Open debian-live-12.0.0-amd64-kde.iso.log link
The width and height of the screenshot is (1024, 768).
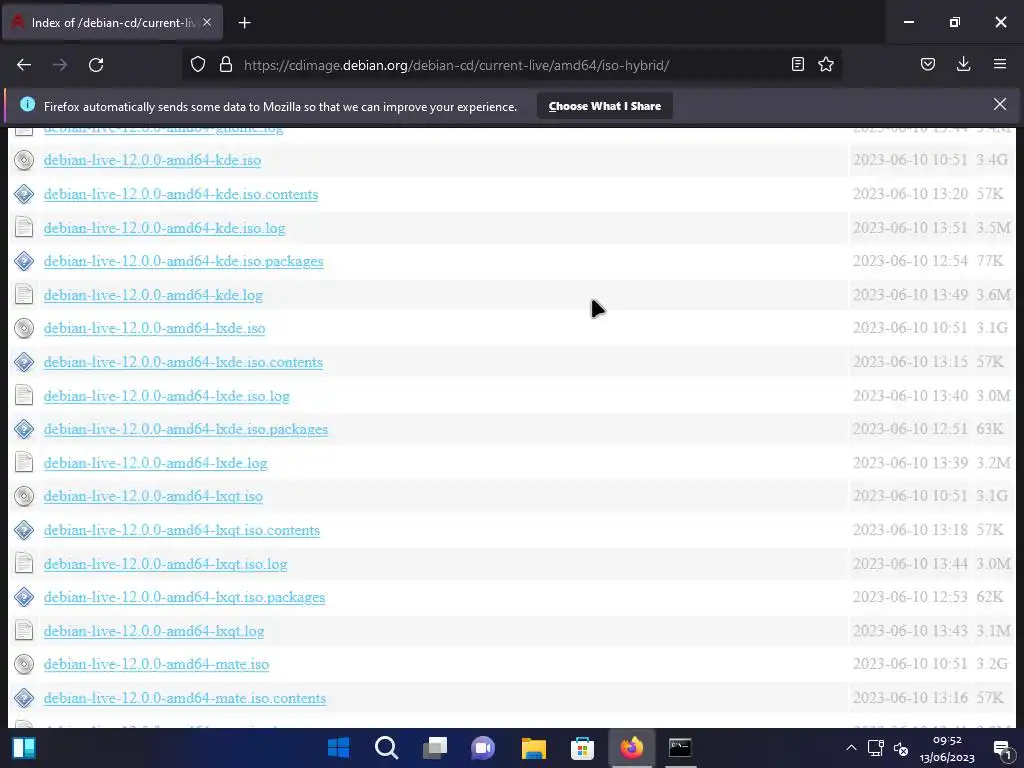click(165, 228)
